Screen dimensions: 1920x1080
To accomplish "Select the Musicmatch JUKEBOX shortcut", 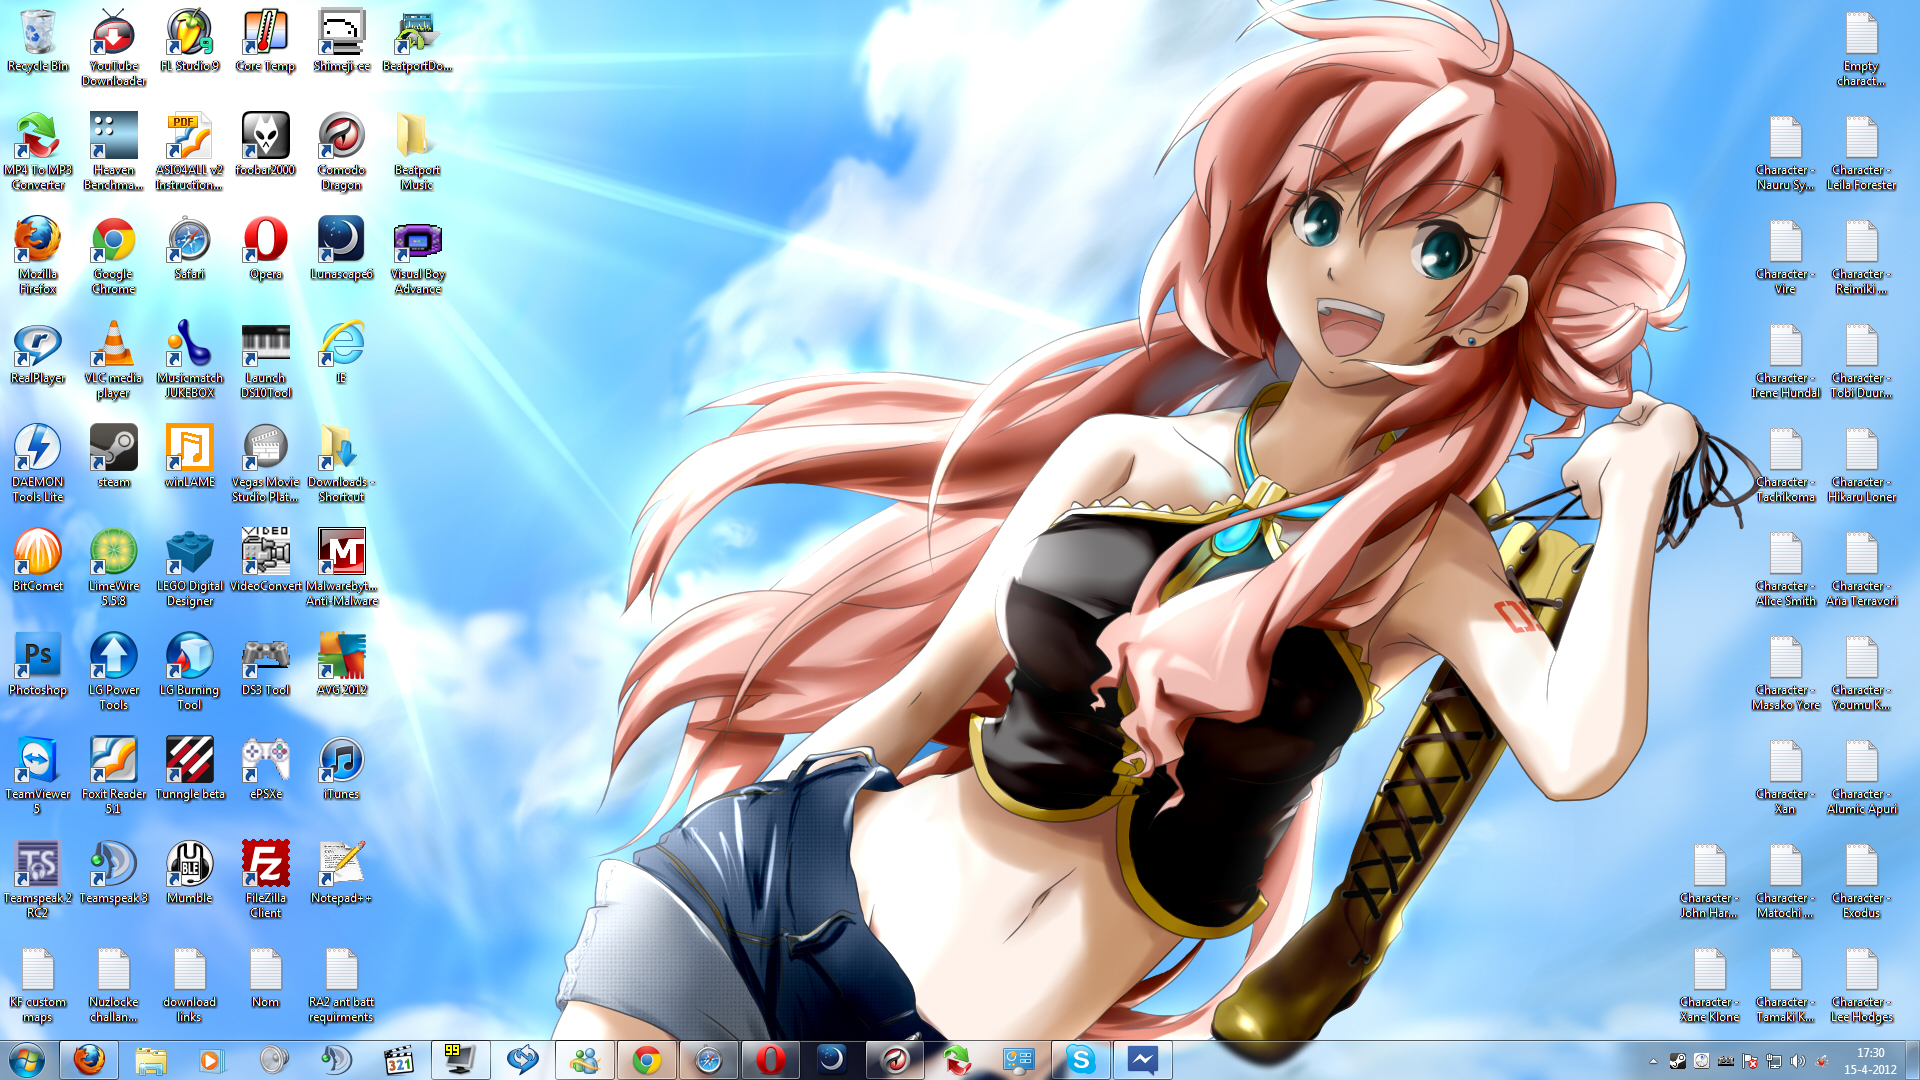I will (190, 360).
